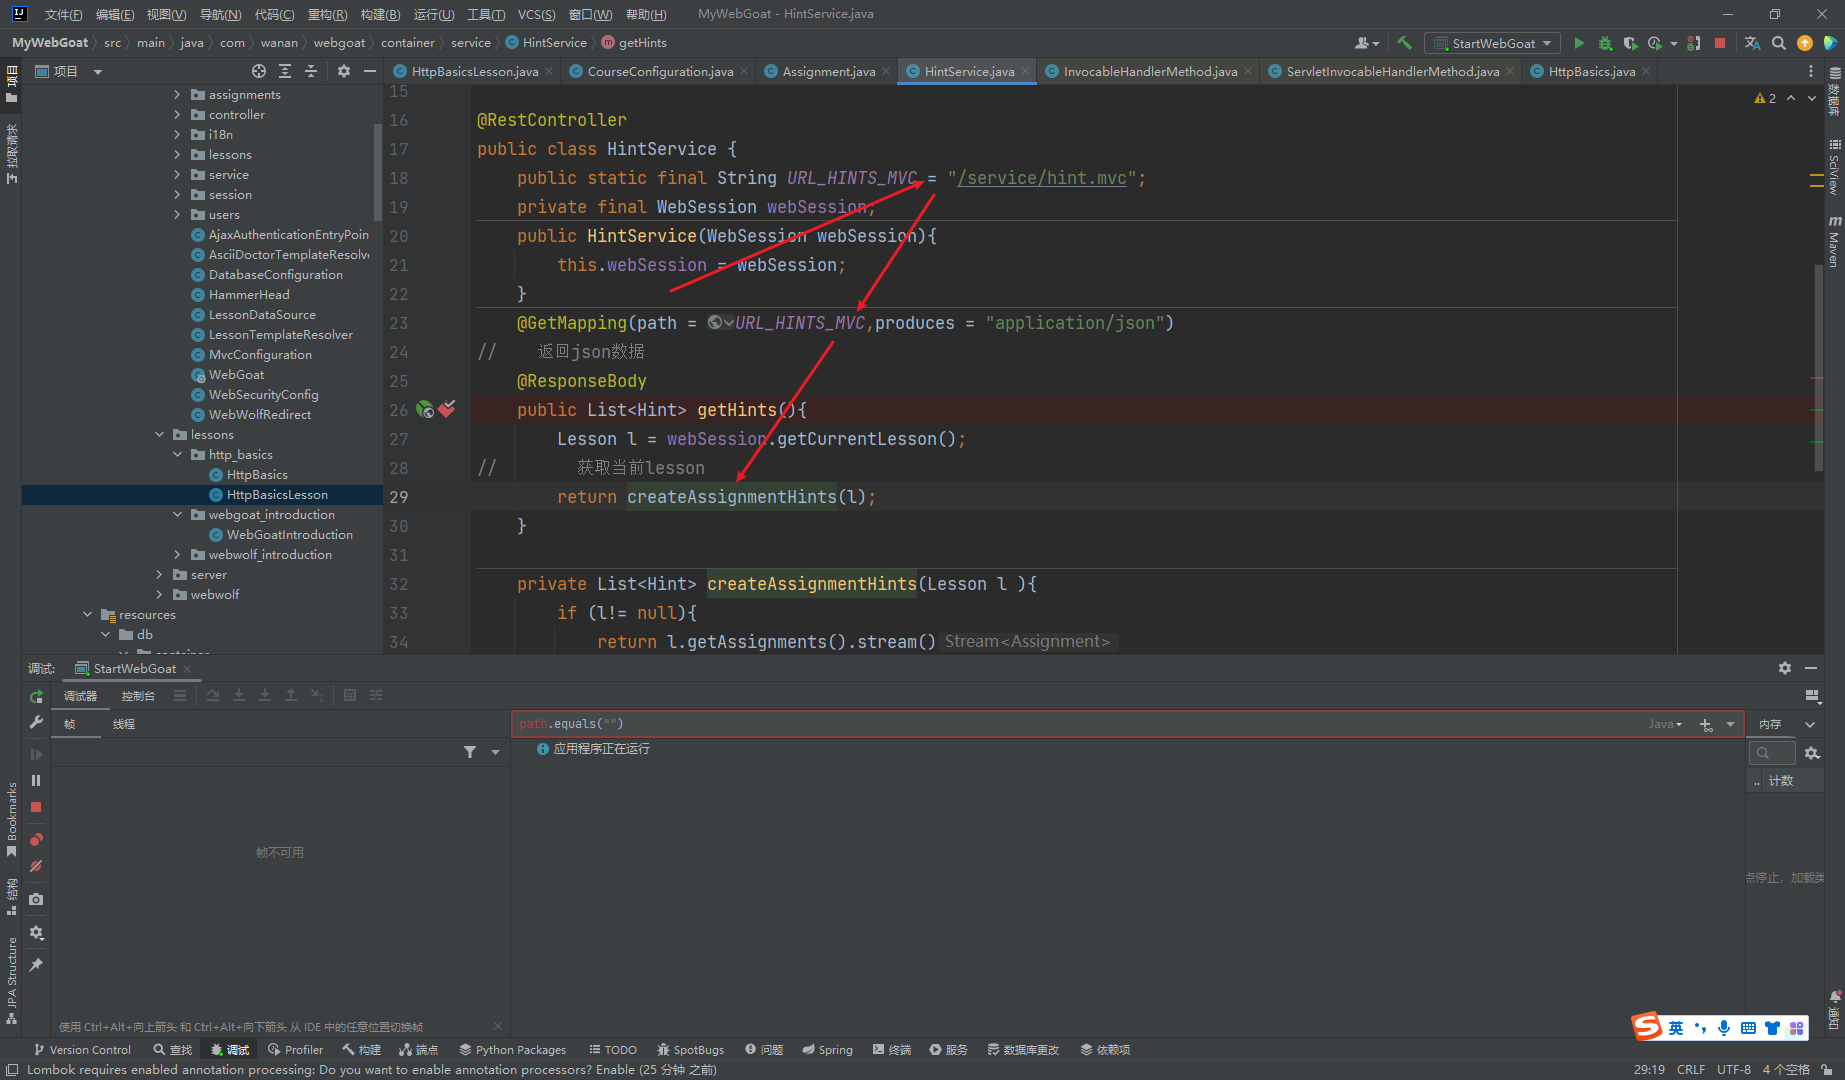The width and height of the screenshot is (1845, 1080).
Task: Click the /service/hint.mvc URL string
Action: coord(1042,178)
